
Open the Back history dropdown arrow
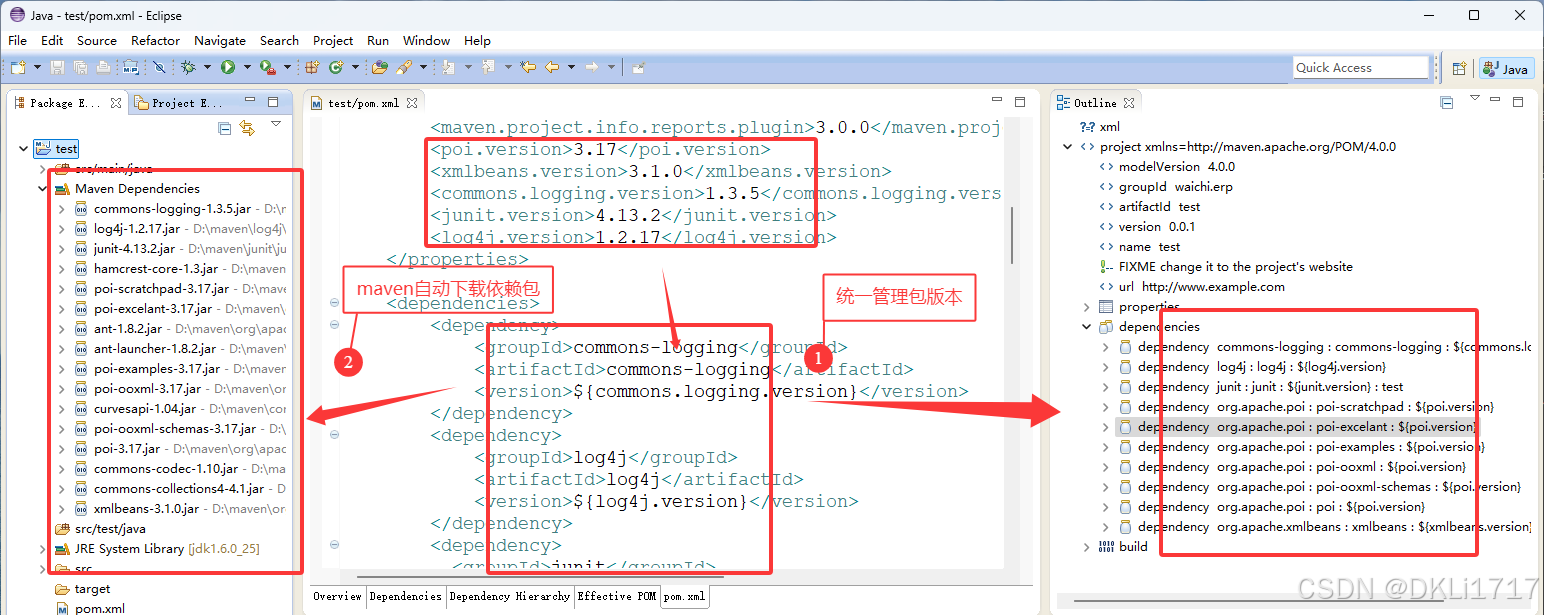point(571,67)
